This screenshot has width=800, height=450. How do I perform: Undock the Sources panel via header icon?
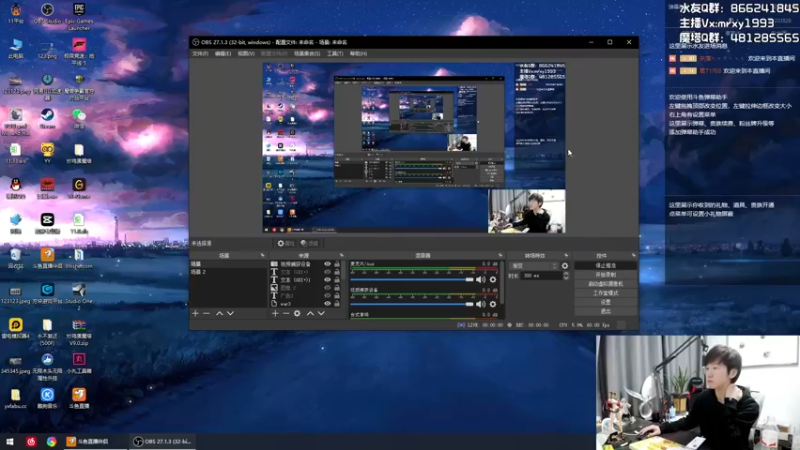(x=342, y=255)
